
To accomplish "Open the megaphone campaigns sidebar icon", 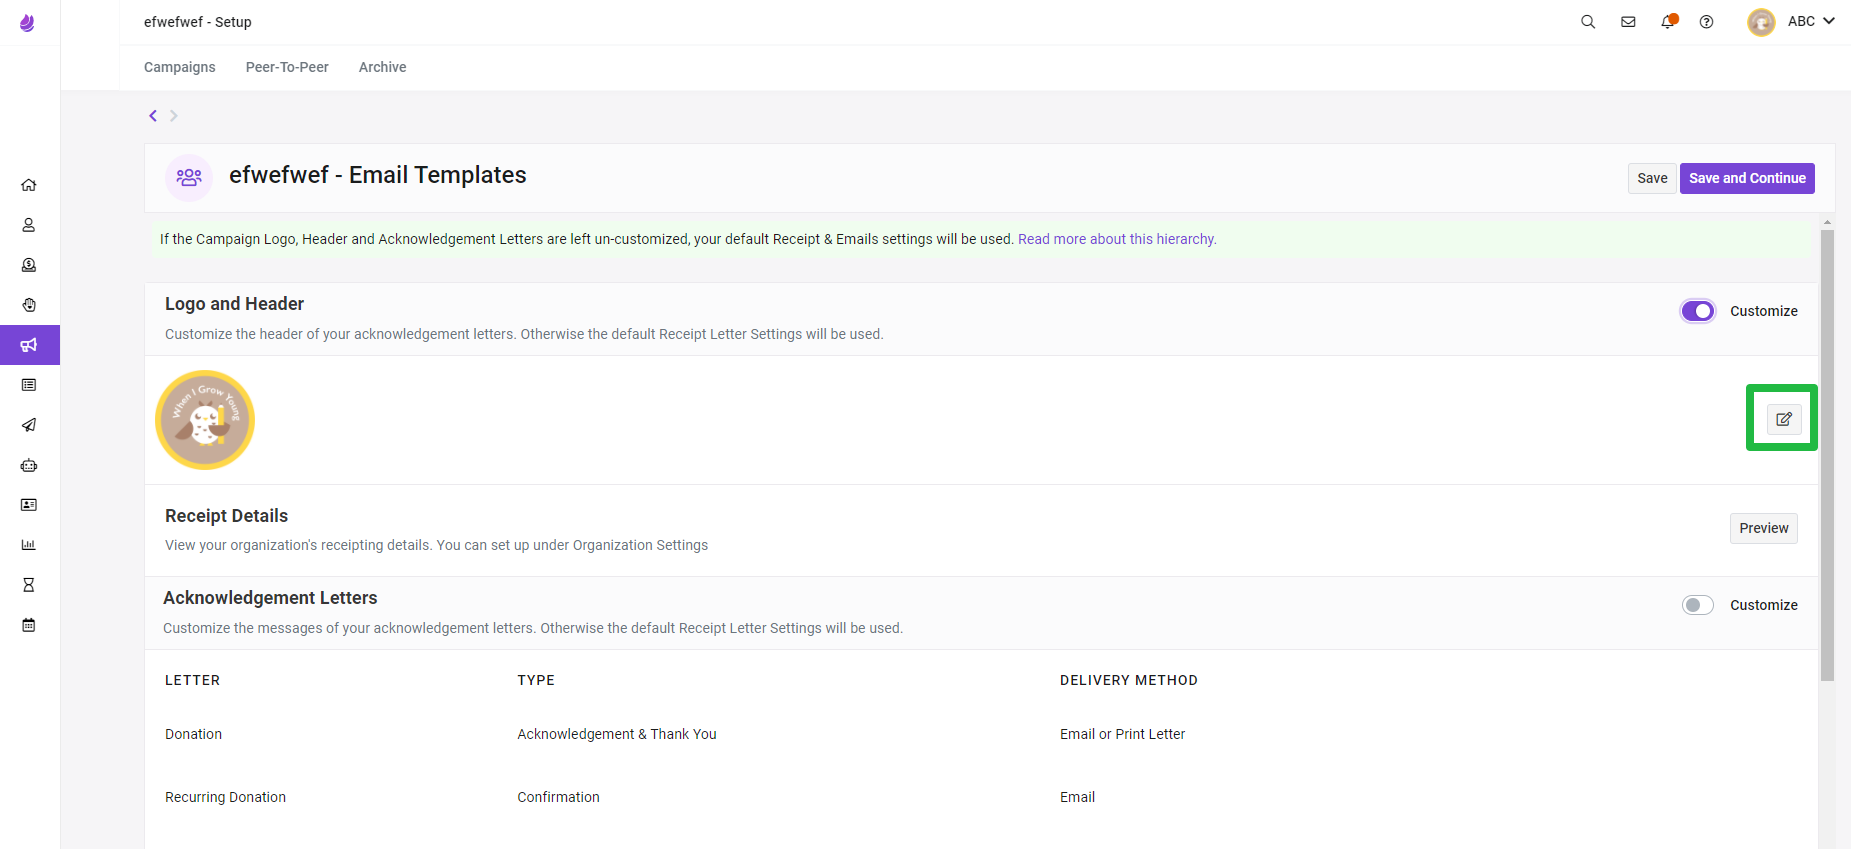I will click(29, 345).
